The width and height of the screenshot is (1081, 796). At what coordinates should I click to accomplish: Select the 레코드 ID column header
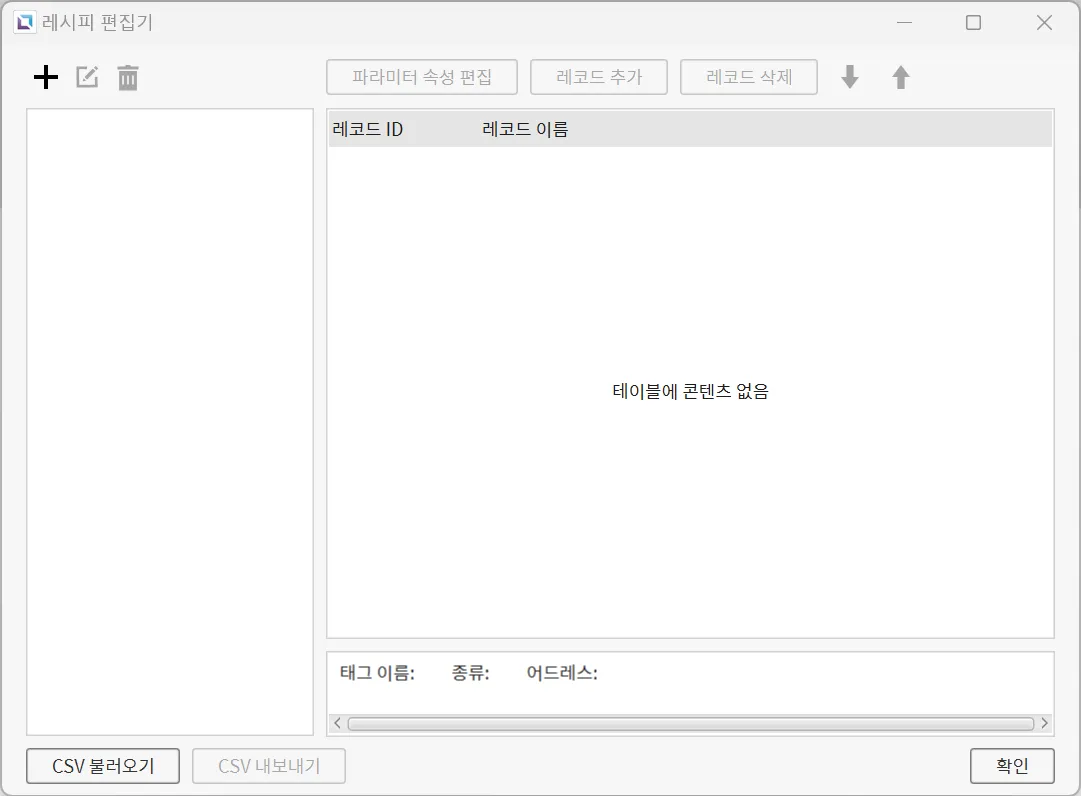[368, 129]
